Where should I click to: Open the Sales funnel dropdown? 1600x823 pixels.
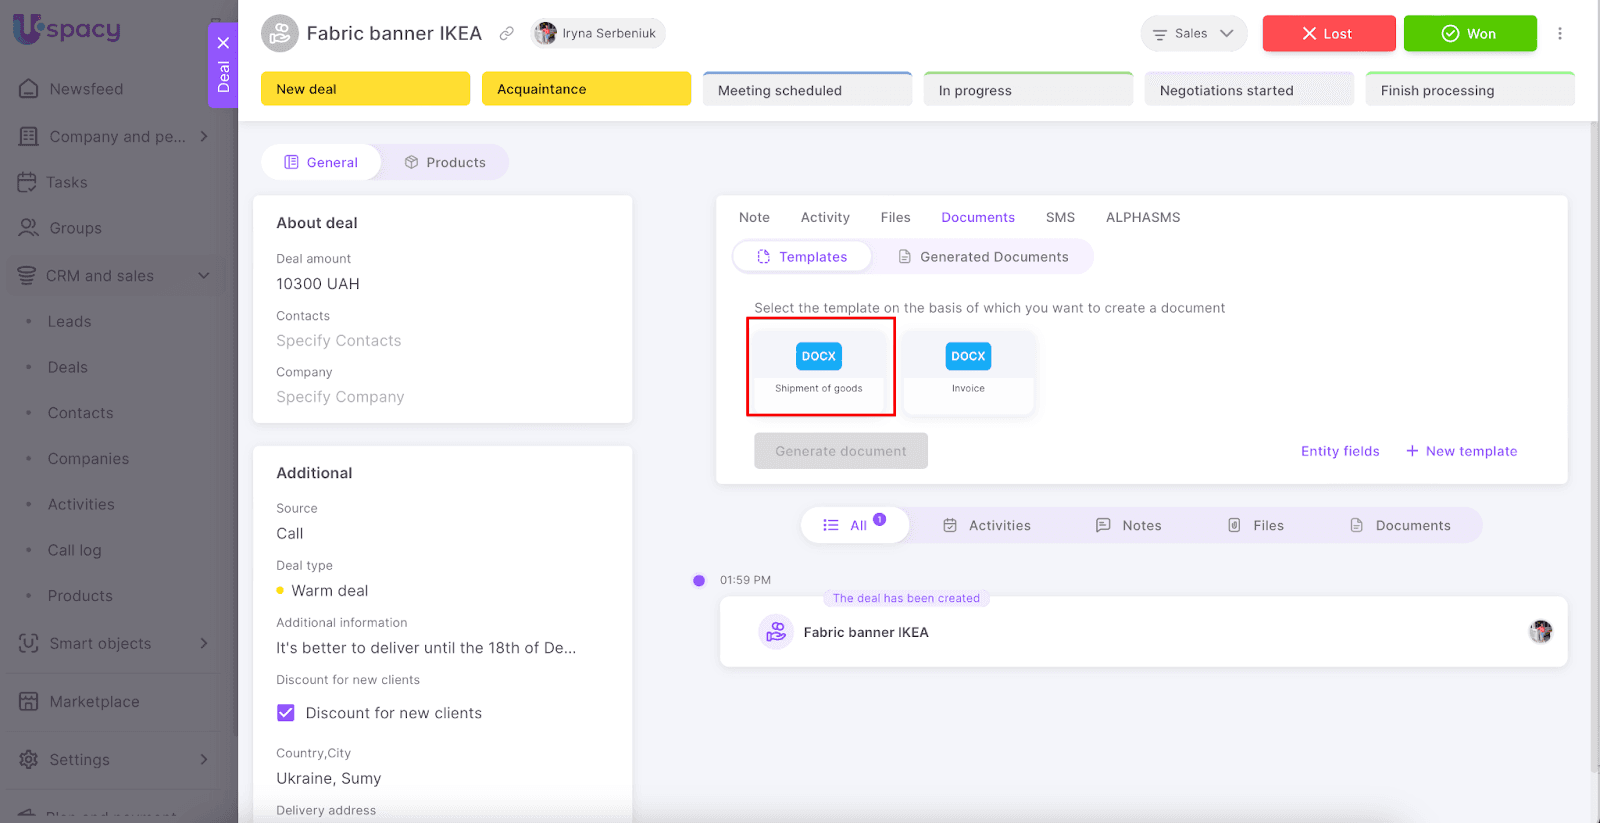click(x=1193, y=34)
